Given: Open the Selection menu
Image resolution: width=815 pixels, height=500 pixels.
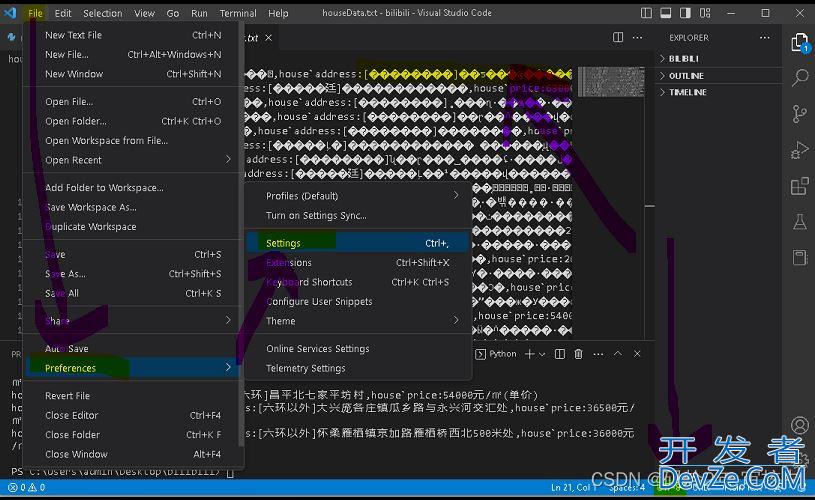Looking at the screenshot, I should (102, 13).
